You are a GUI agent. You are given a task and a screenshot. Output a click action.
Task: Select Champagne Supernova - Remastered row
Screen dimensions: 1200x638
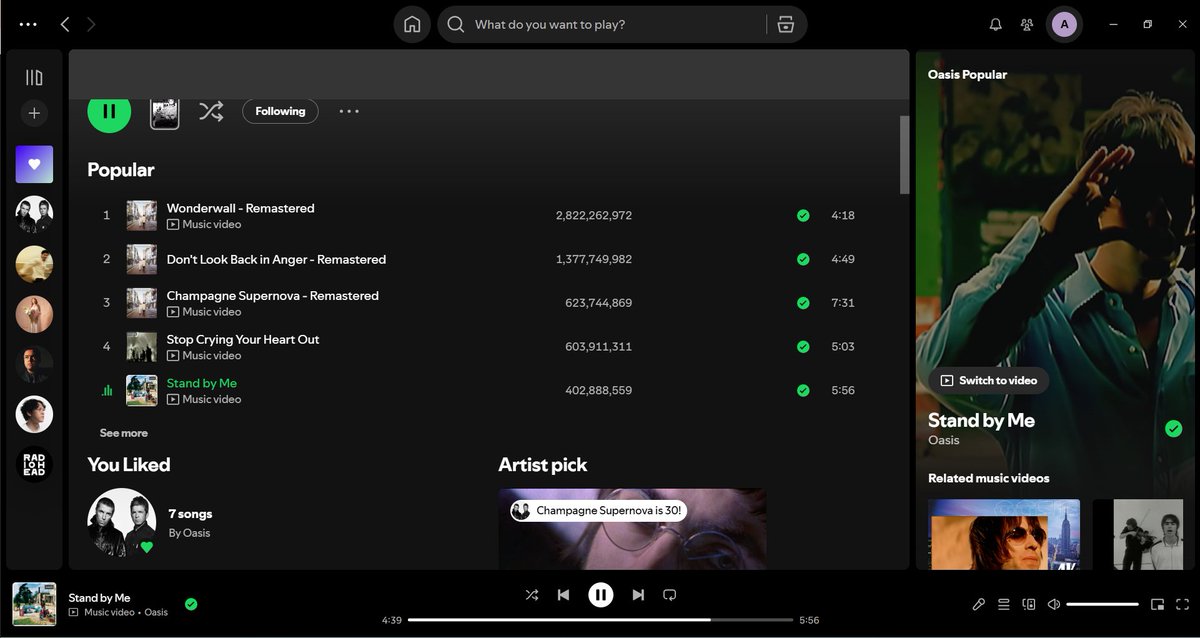[481, 303]
